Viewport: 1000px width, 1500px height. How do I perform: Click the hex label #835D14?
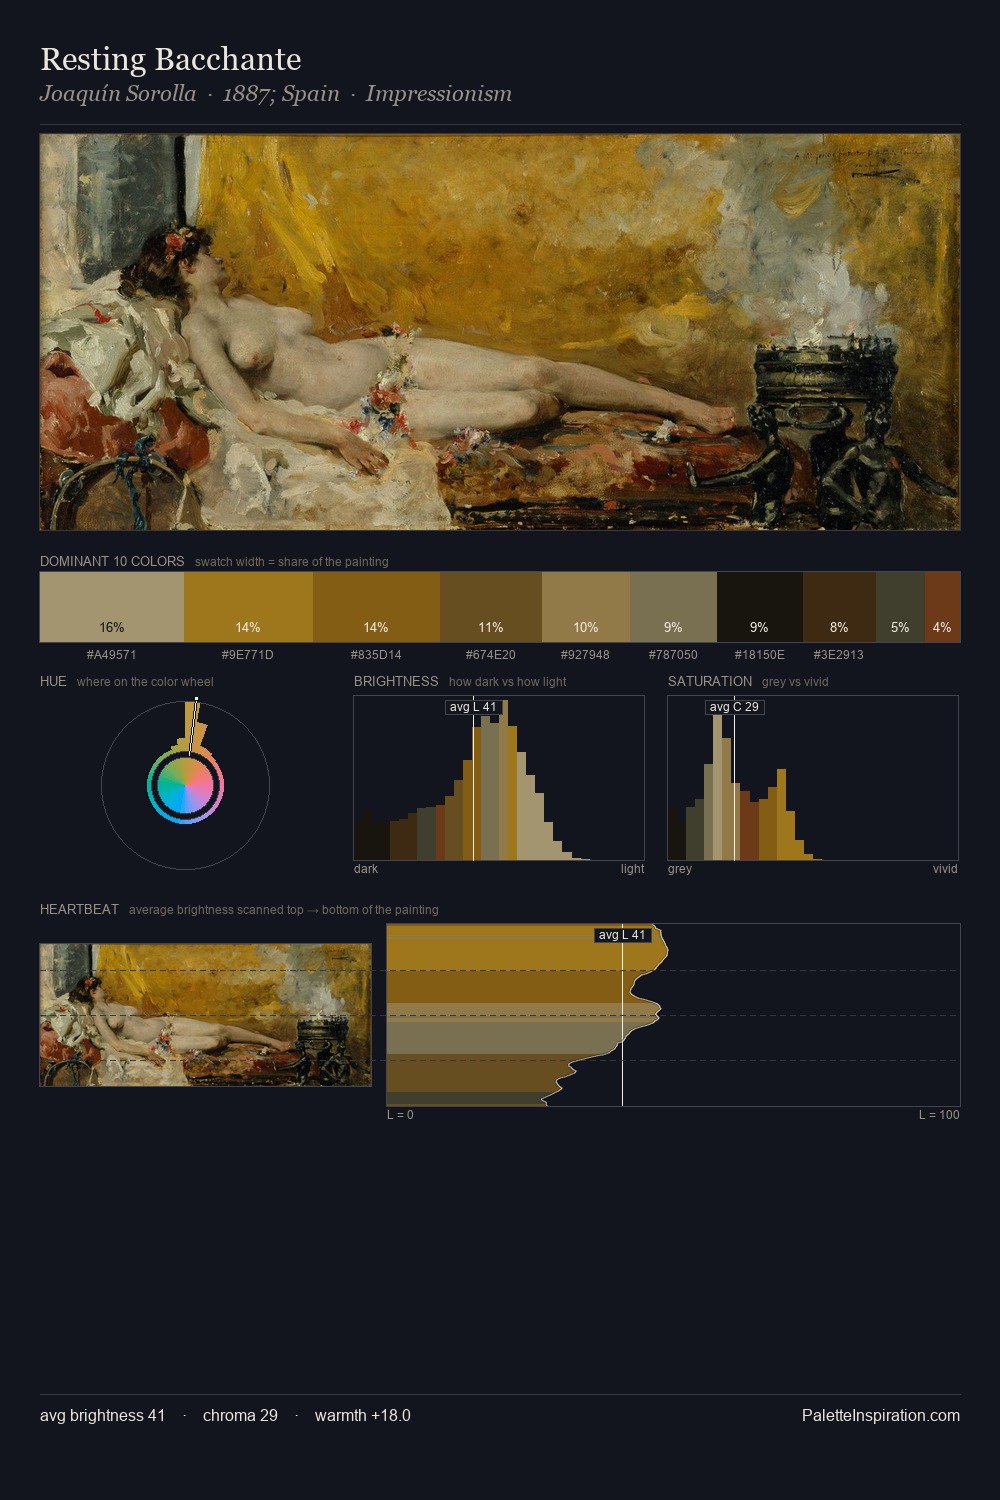point(376,655)
